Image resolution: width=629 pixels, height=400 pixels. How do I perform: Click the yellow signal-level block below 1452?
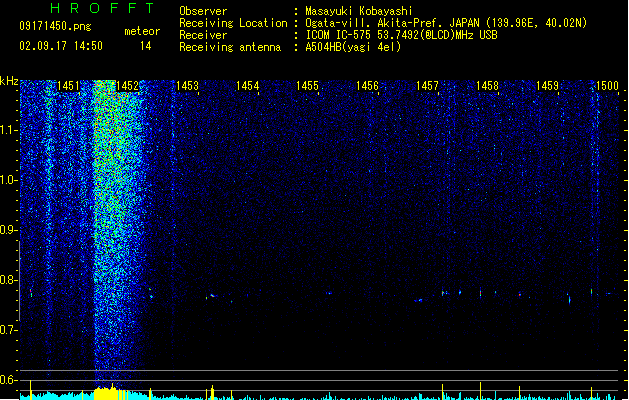tap(110, 393)
